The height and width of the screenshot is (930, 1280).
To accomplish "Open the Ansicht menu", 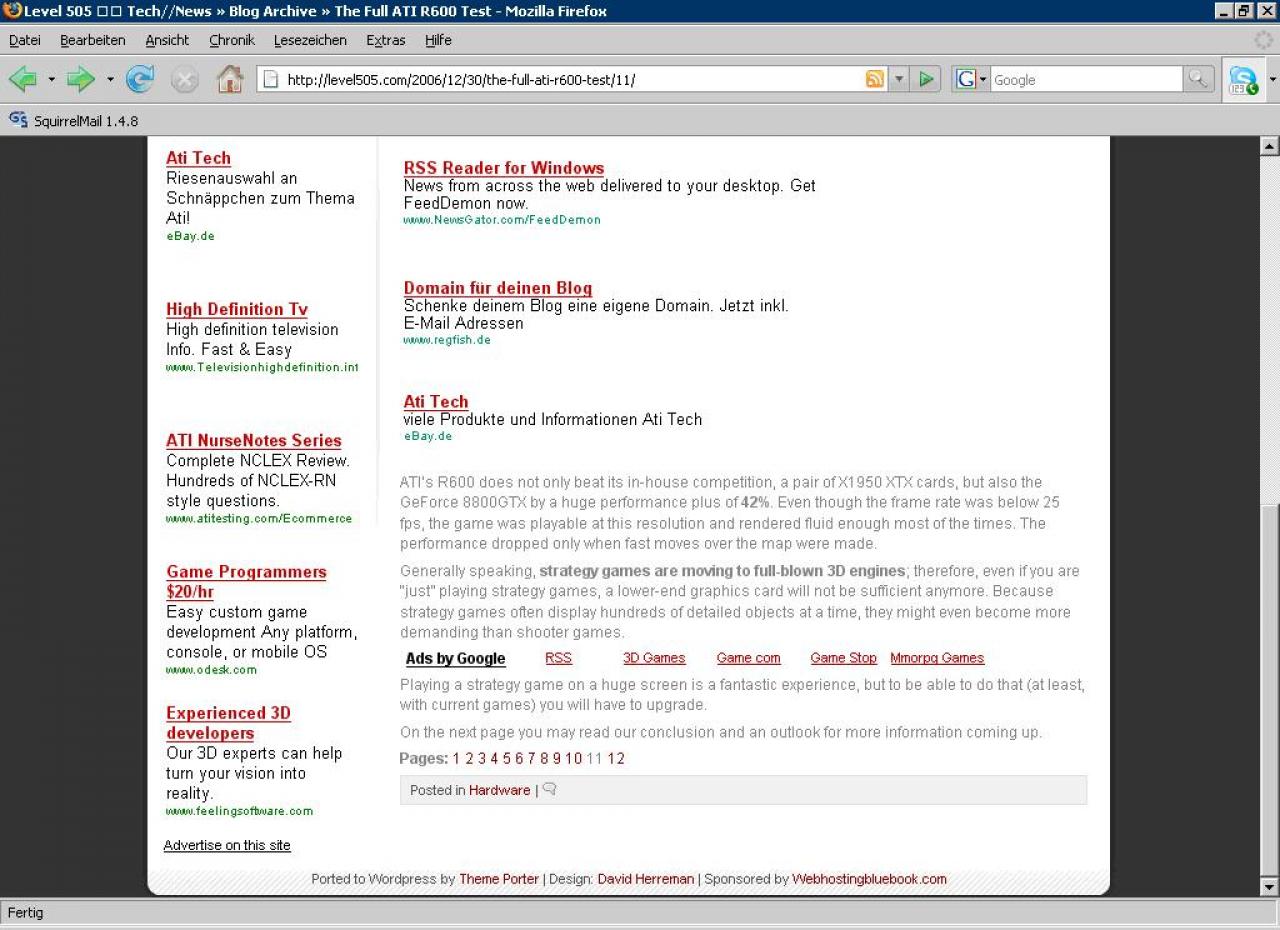I will [167, 40].
